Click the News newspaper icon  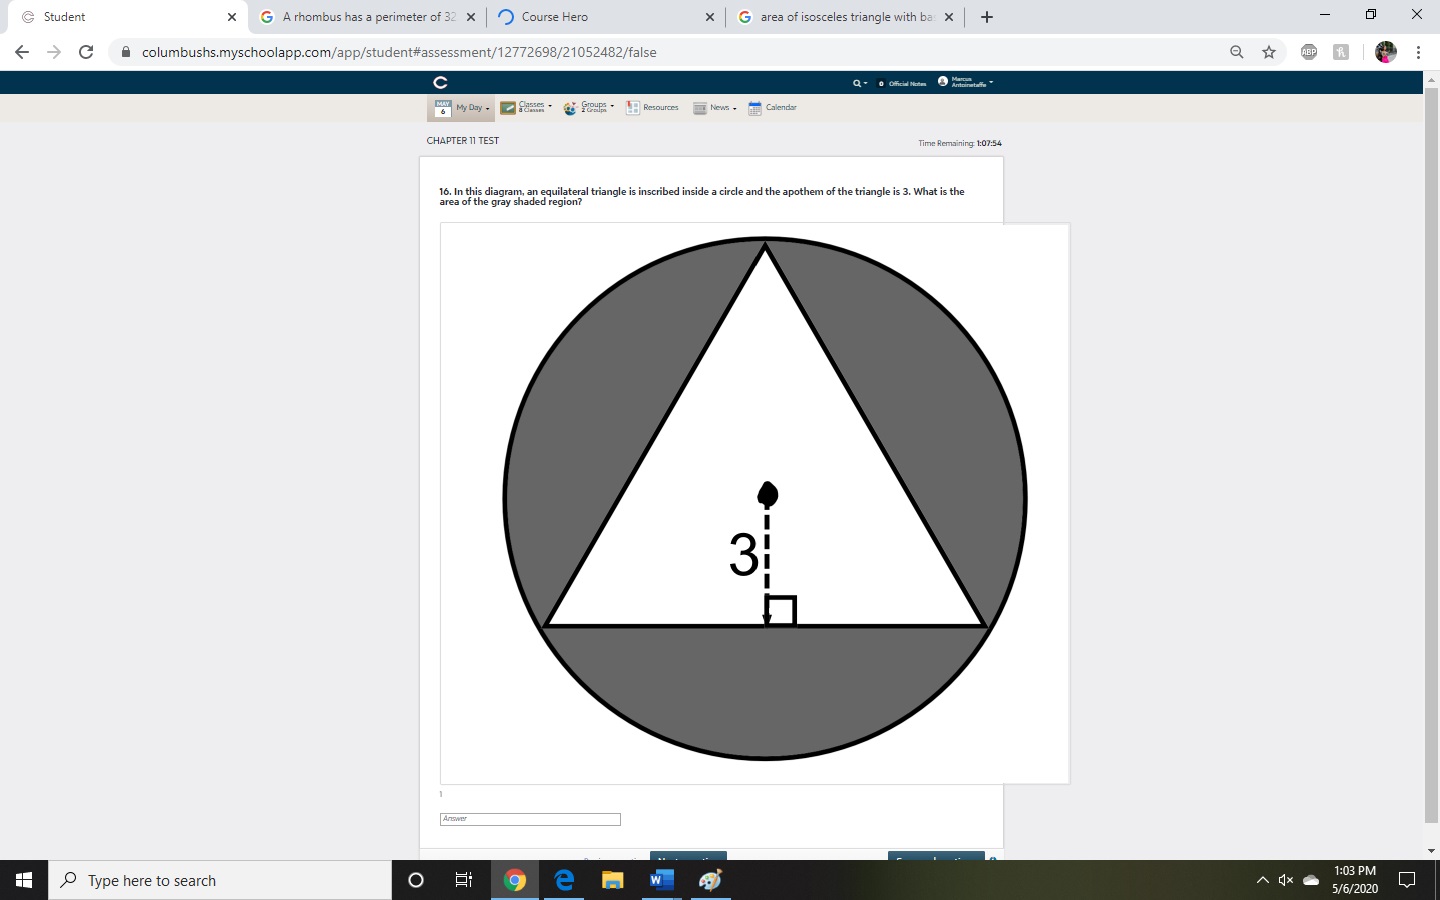700,106
